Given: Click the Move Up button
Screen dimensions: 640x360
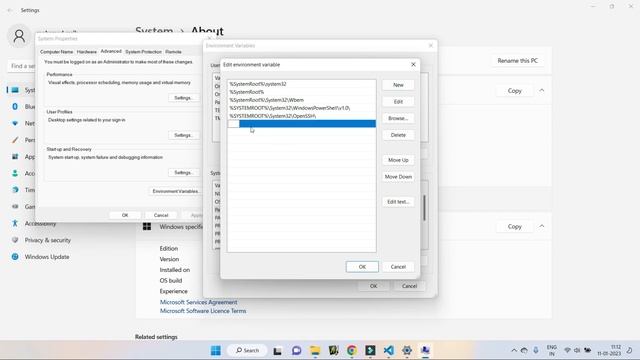Looking at the screenshot, I should coord(398,160).
